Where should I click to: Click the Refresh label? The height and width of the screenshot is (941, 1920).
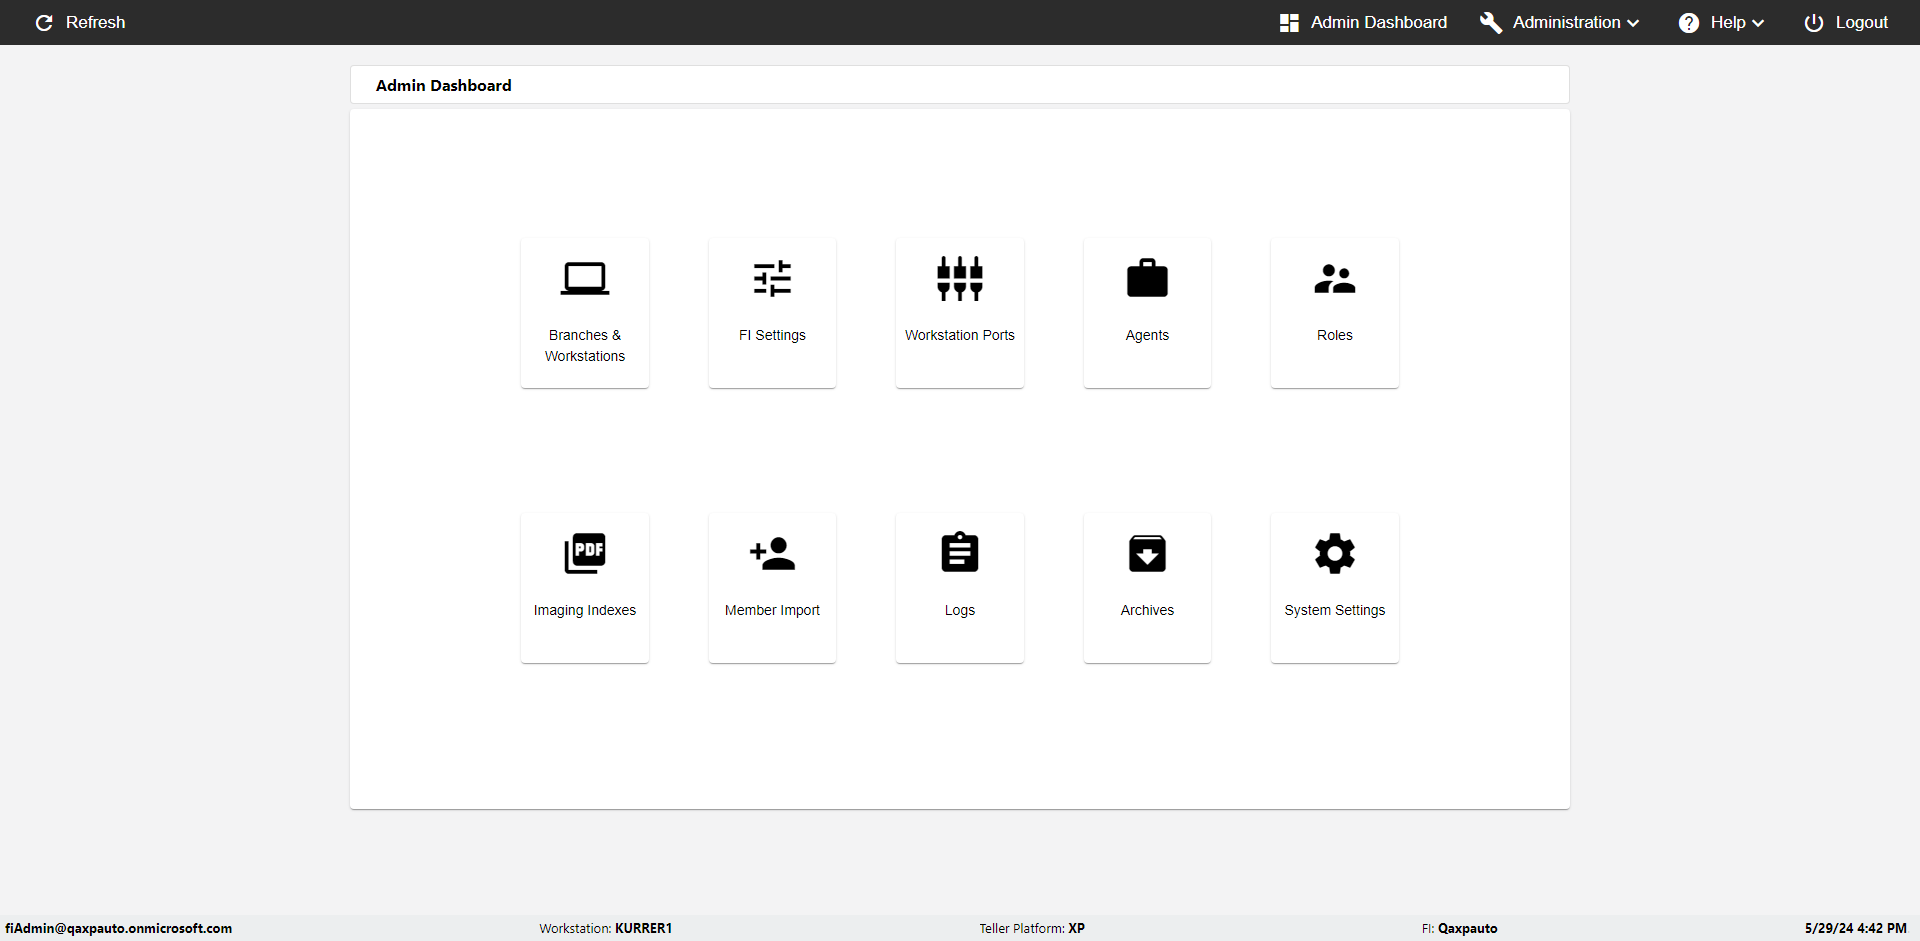click(x=95, y=22)
